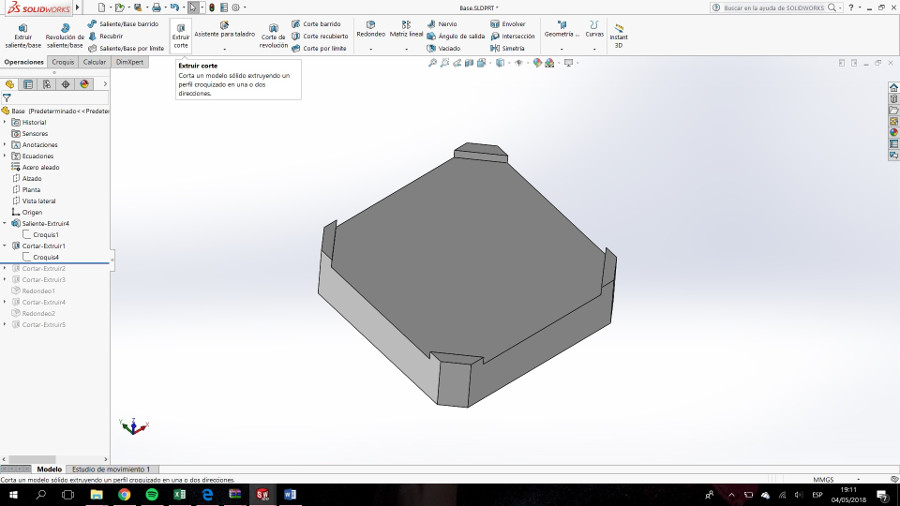The image size is (900, 506).
Task: Open ConfigurationManager tab icon
Action: tap(46, 84)
